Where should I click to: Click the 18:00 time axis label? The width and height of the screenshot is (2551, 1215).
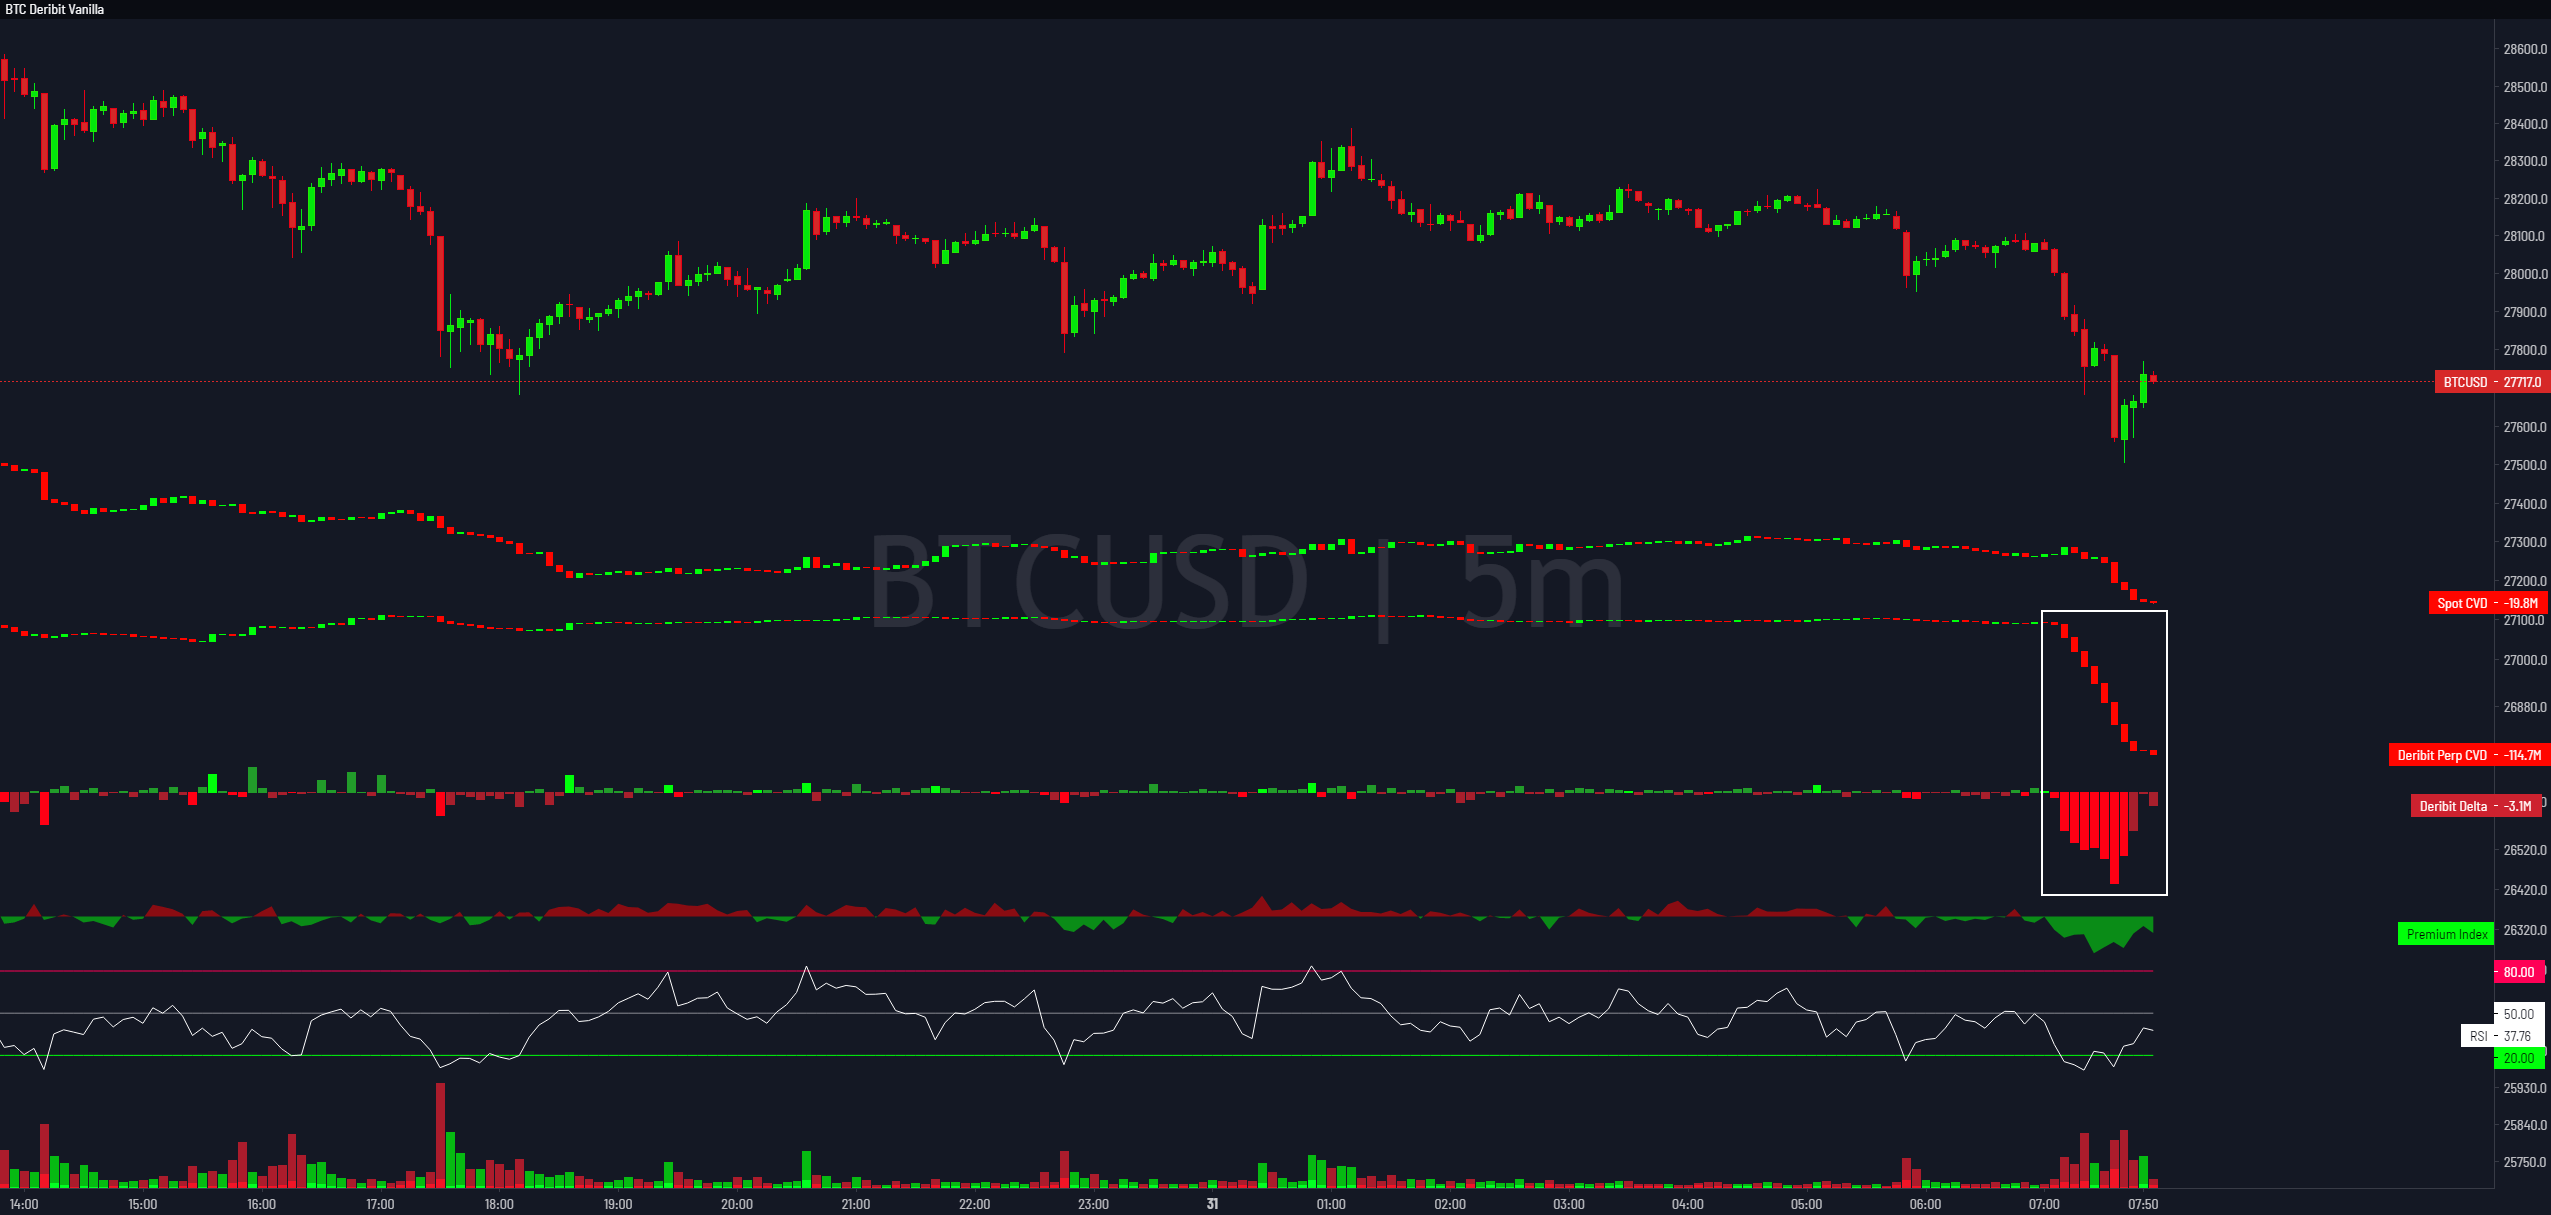499,1204
